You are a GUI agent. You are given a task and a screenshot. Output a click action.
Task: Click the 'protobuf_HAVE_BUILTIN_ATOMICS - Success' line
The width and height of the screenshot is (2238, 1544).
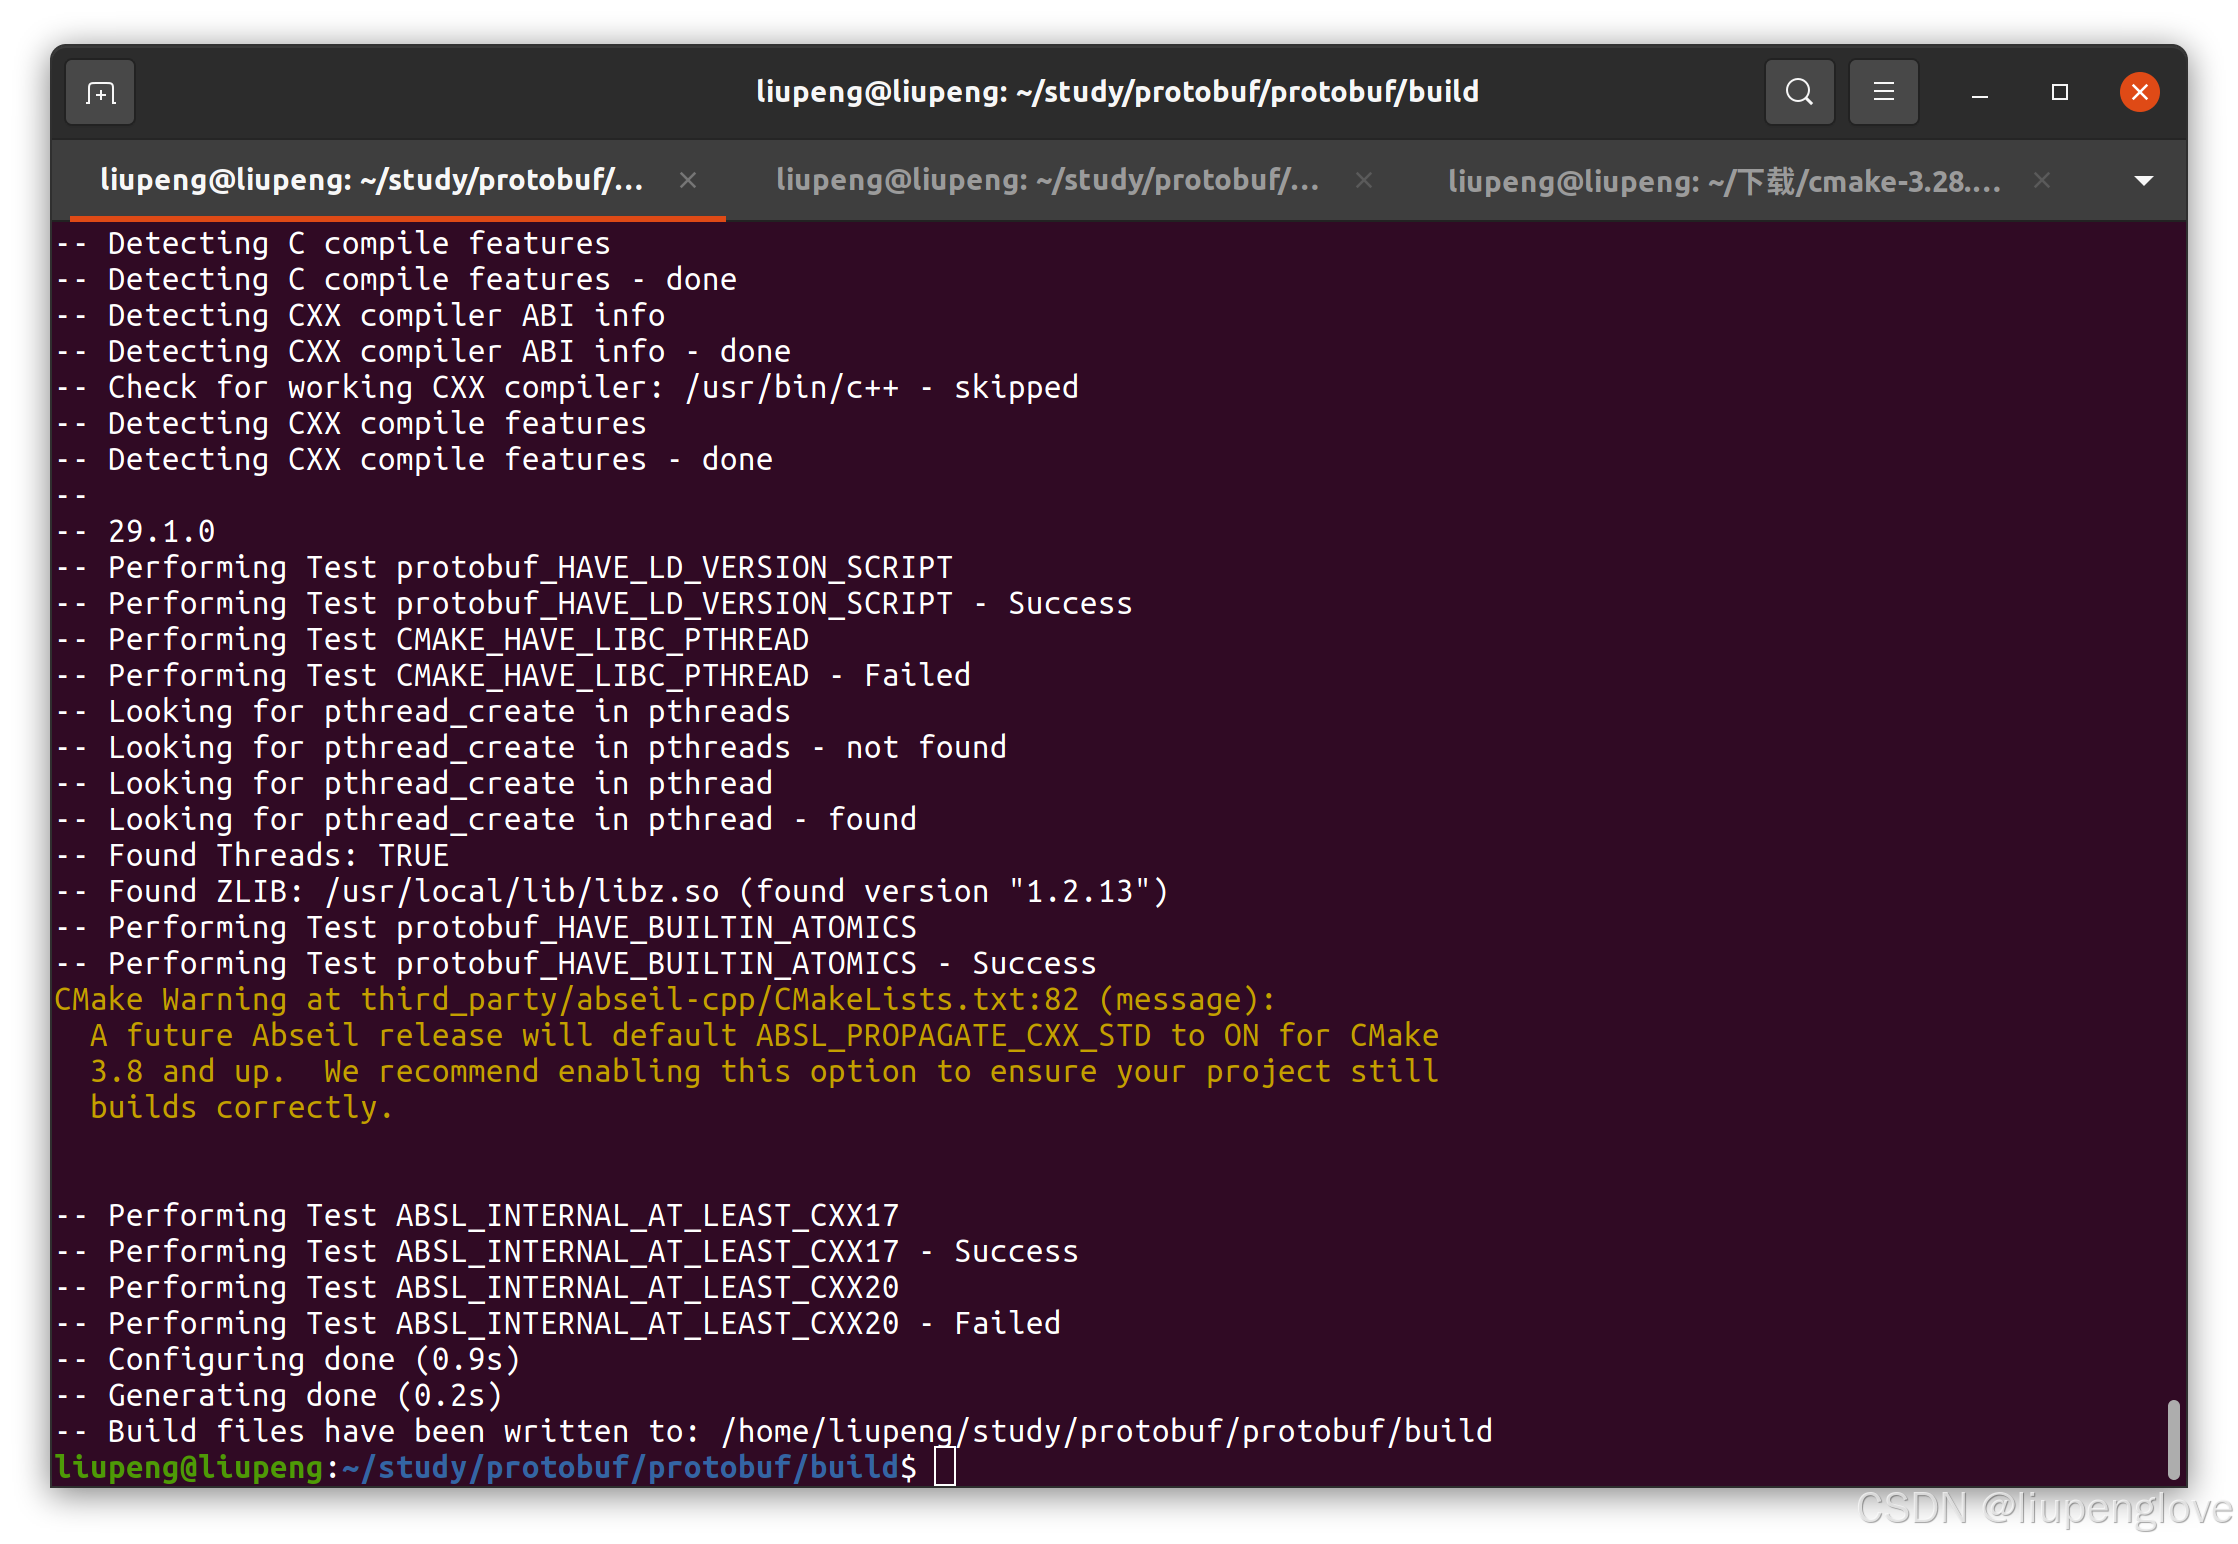[x=576, y=963]
